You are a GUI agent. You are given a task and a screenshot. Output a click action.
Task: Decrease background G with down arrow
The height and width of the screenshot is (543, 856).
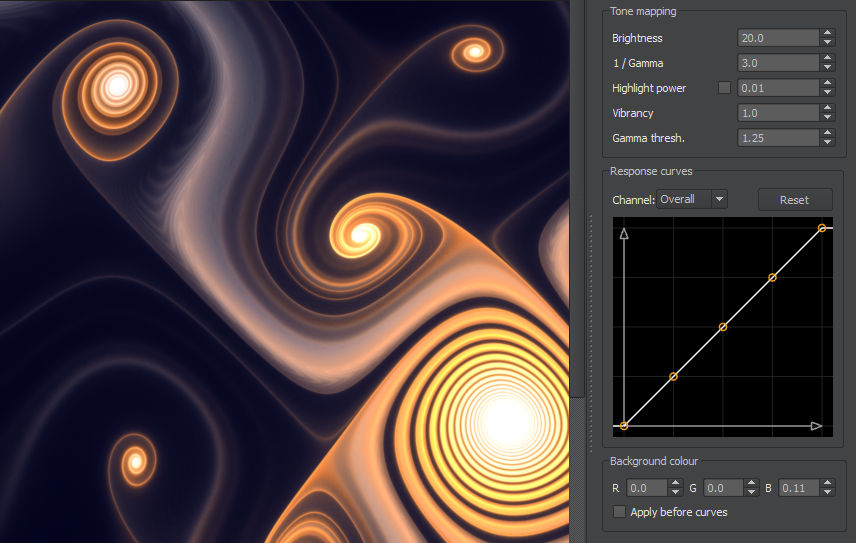click(x=751, y=492)
